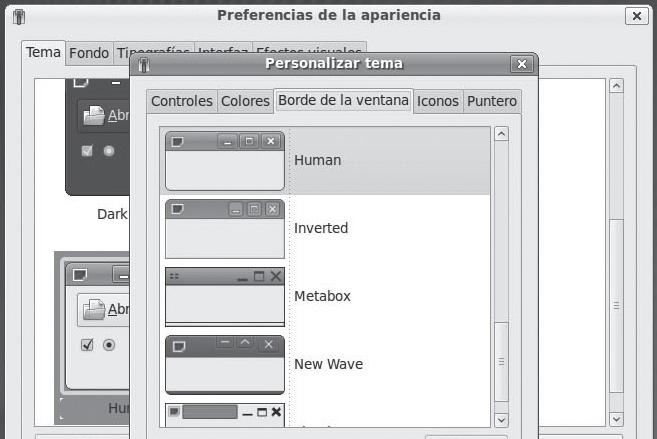Viewport: 657px width, 439px height.
Task: Click close icon in Human border preview
Action: click(x=271, y=142)
